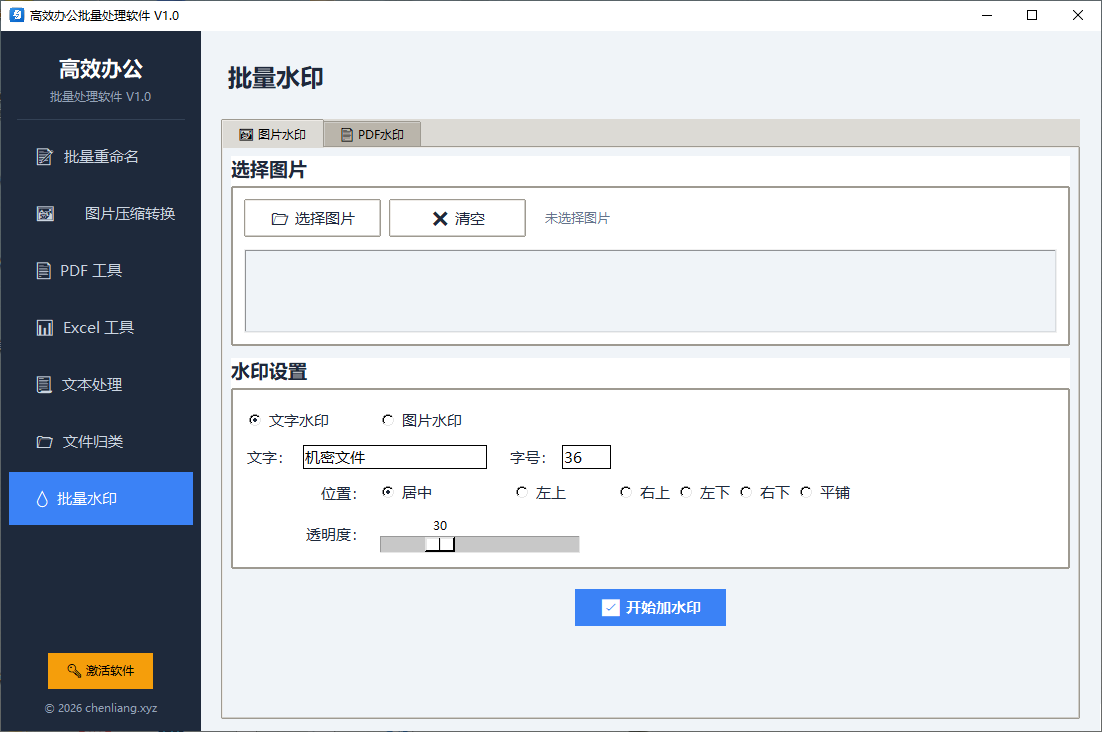
Task: Click the 选择图片 button
Action: pos(313,218)
